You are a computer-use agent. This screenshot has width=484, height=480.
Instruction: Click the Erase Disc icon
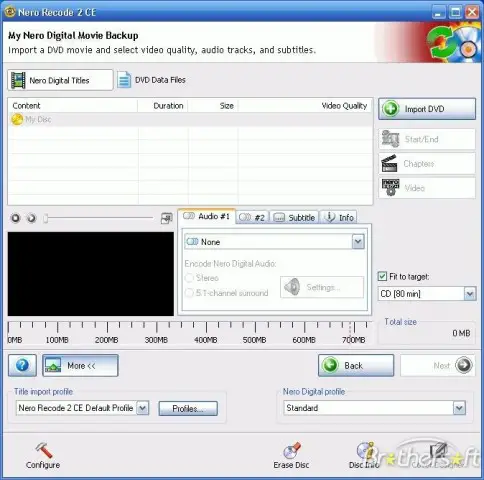point(292,450)
